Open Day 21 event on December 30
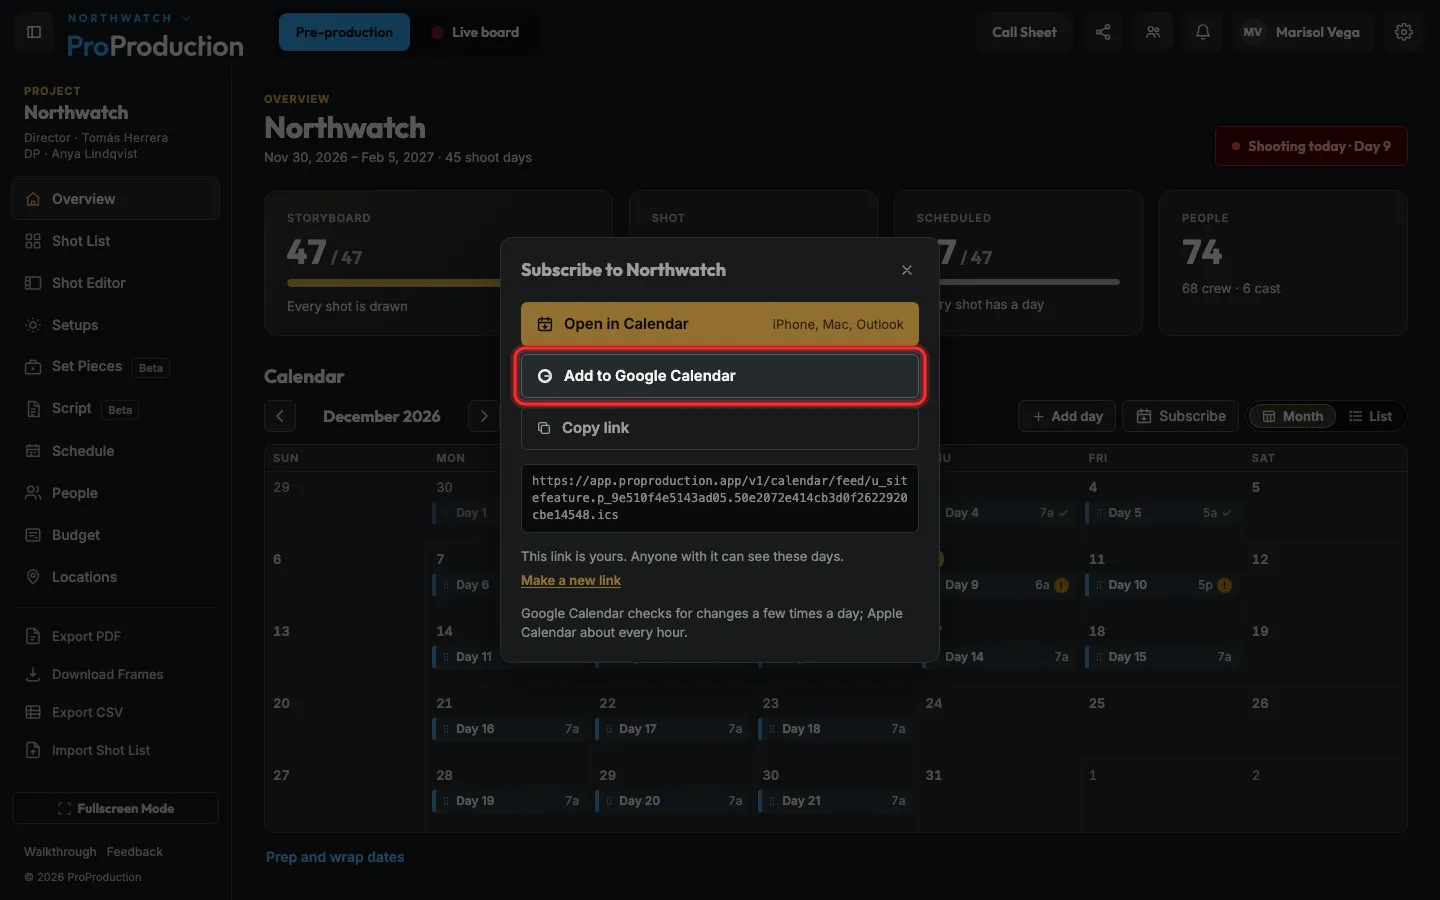The image size is (1440, 900). tap(835, 801)
